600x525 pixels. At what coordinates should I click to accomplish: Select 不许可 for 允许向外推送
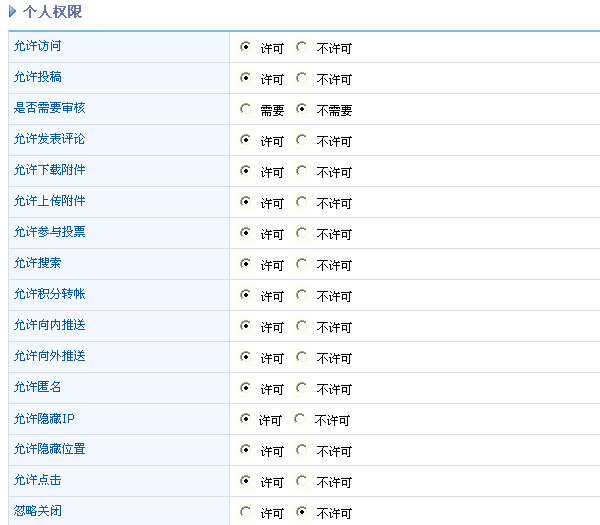(x=301, y=357)
